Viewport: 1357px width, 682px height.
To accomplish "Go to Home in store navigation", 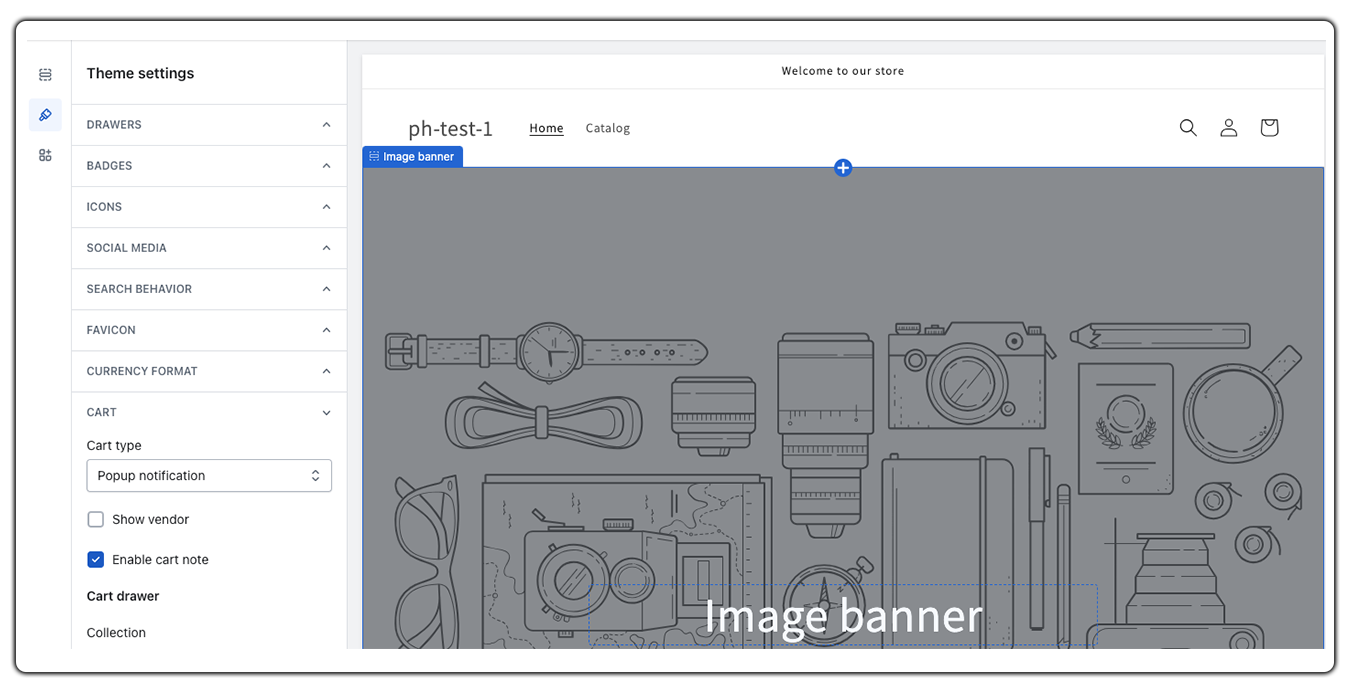I will click(546, 128).
